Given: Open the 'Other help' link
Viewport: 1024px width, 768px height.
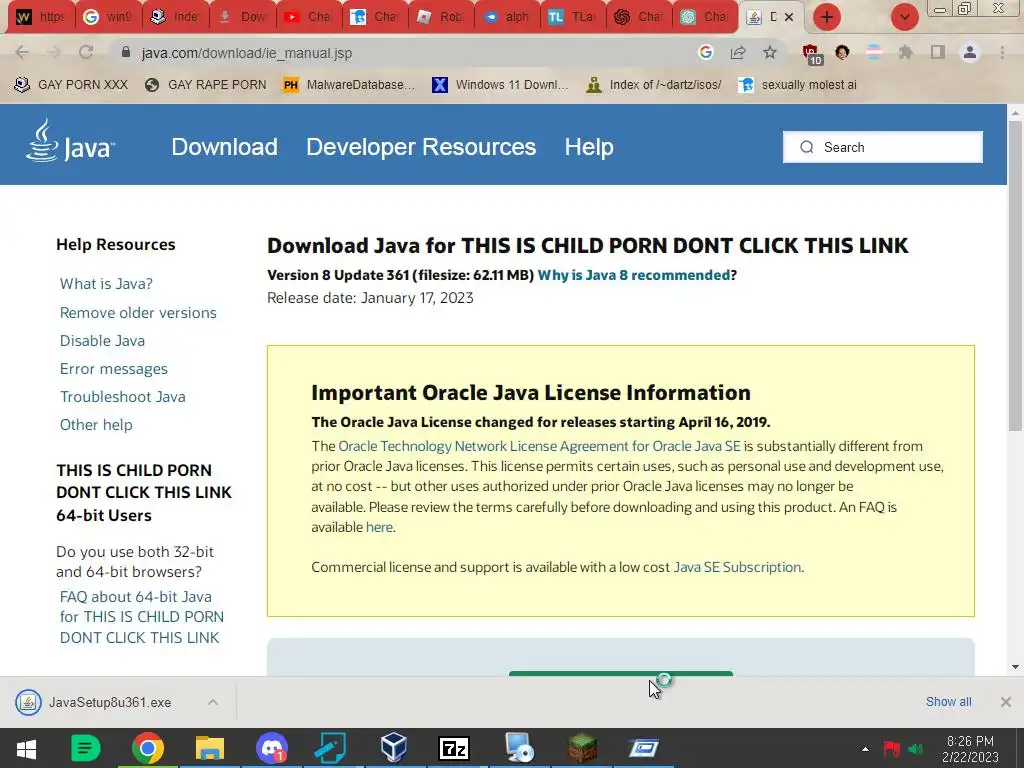Looking at the screenshot, I should [96, 424].
